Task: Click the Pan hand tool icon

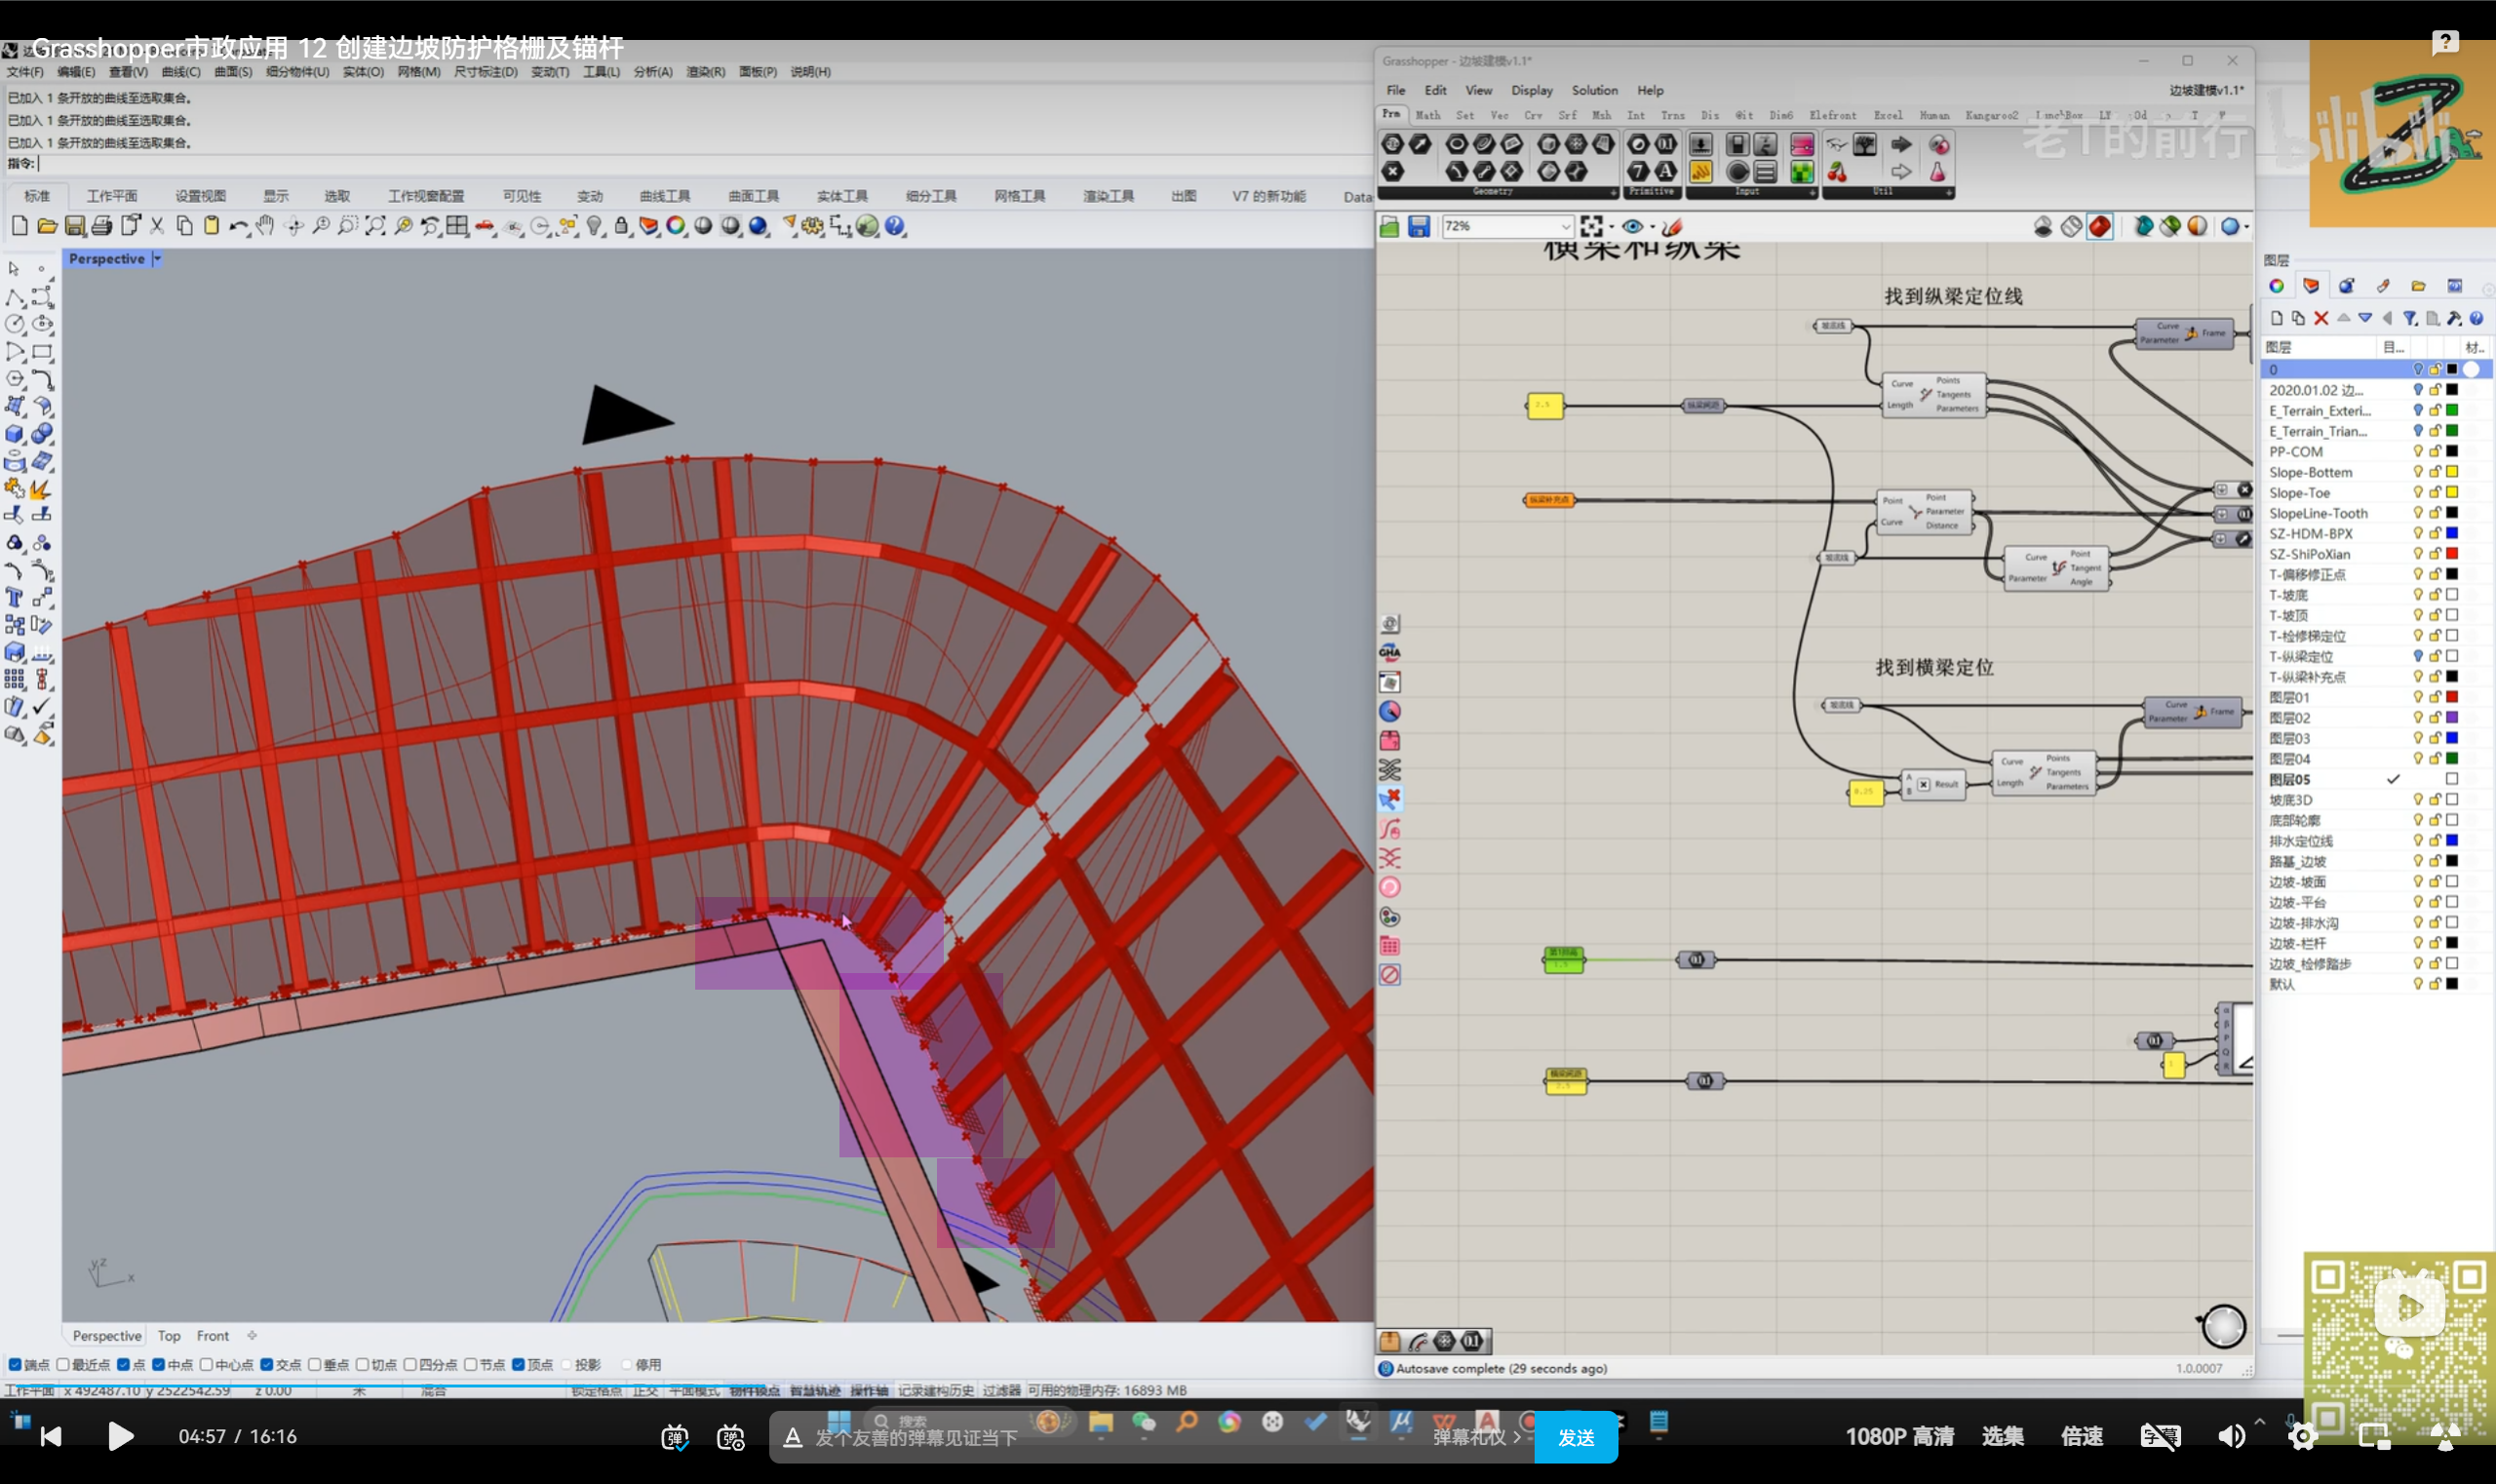Action: (265, 226)
